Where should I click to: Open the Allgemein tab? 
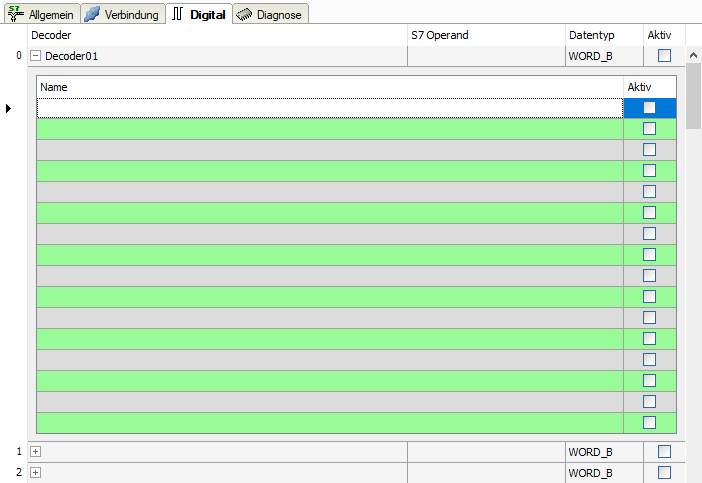coord(52,15)
